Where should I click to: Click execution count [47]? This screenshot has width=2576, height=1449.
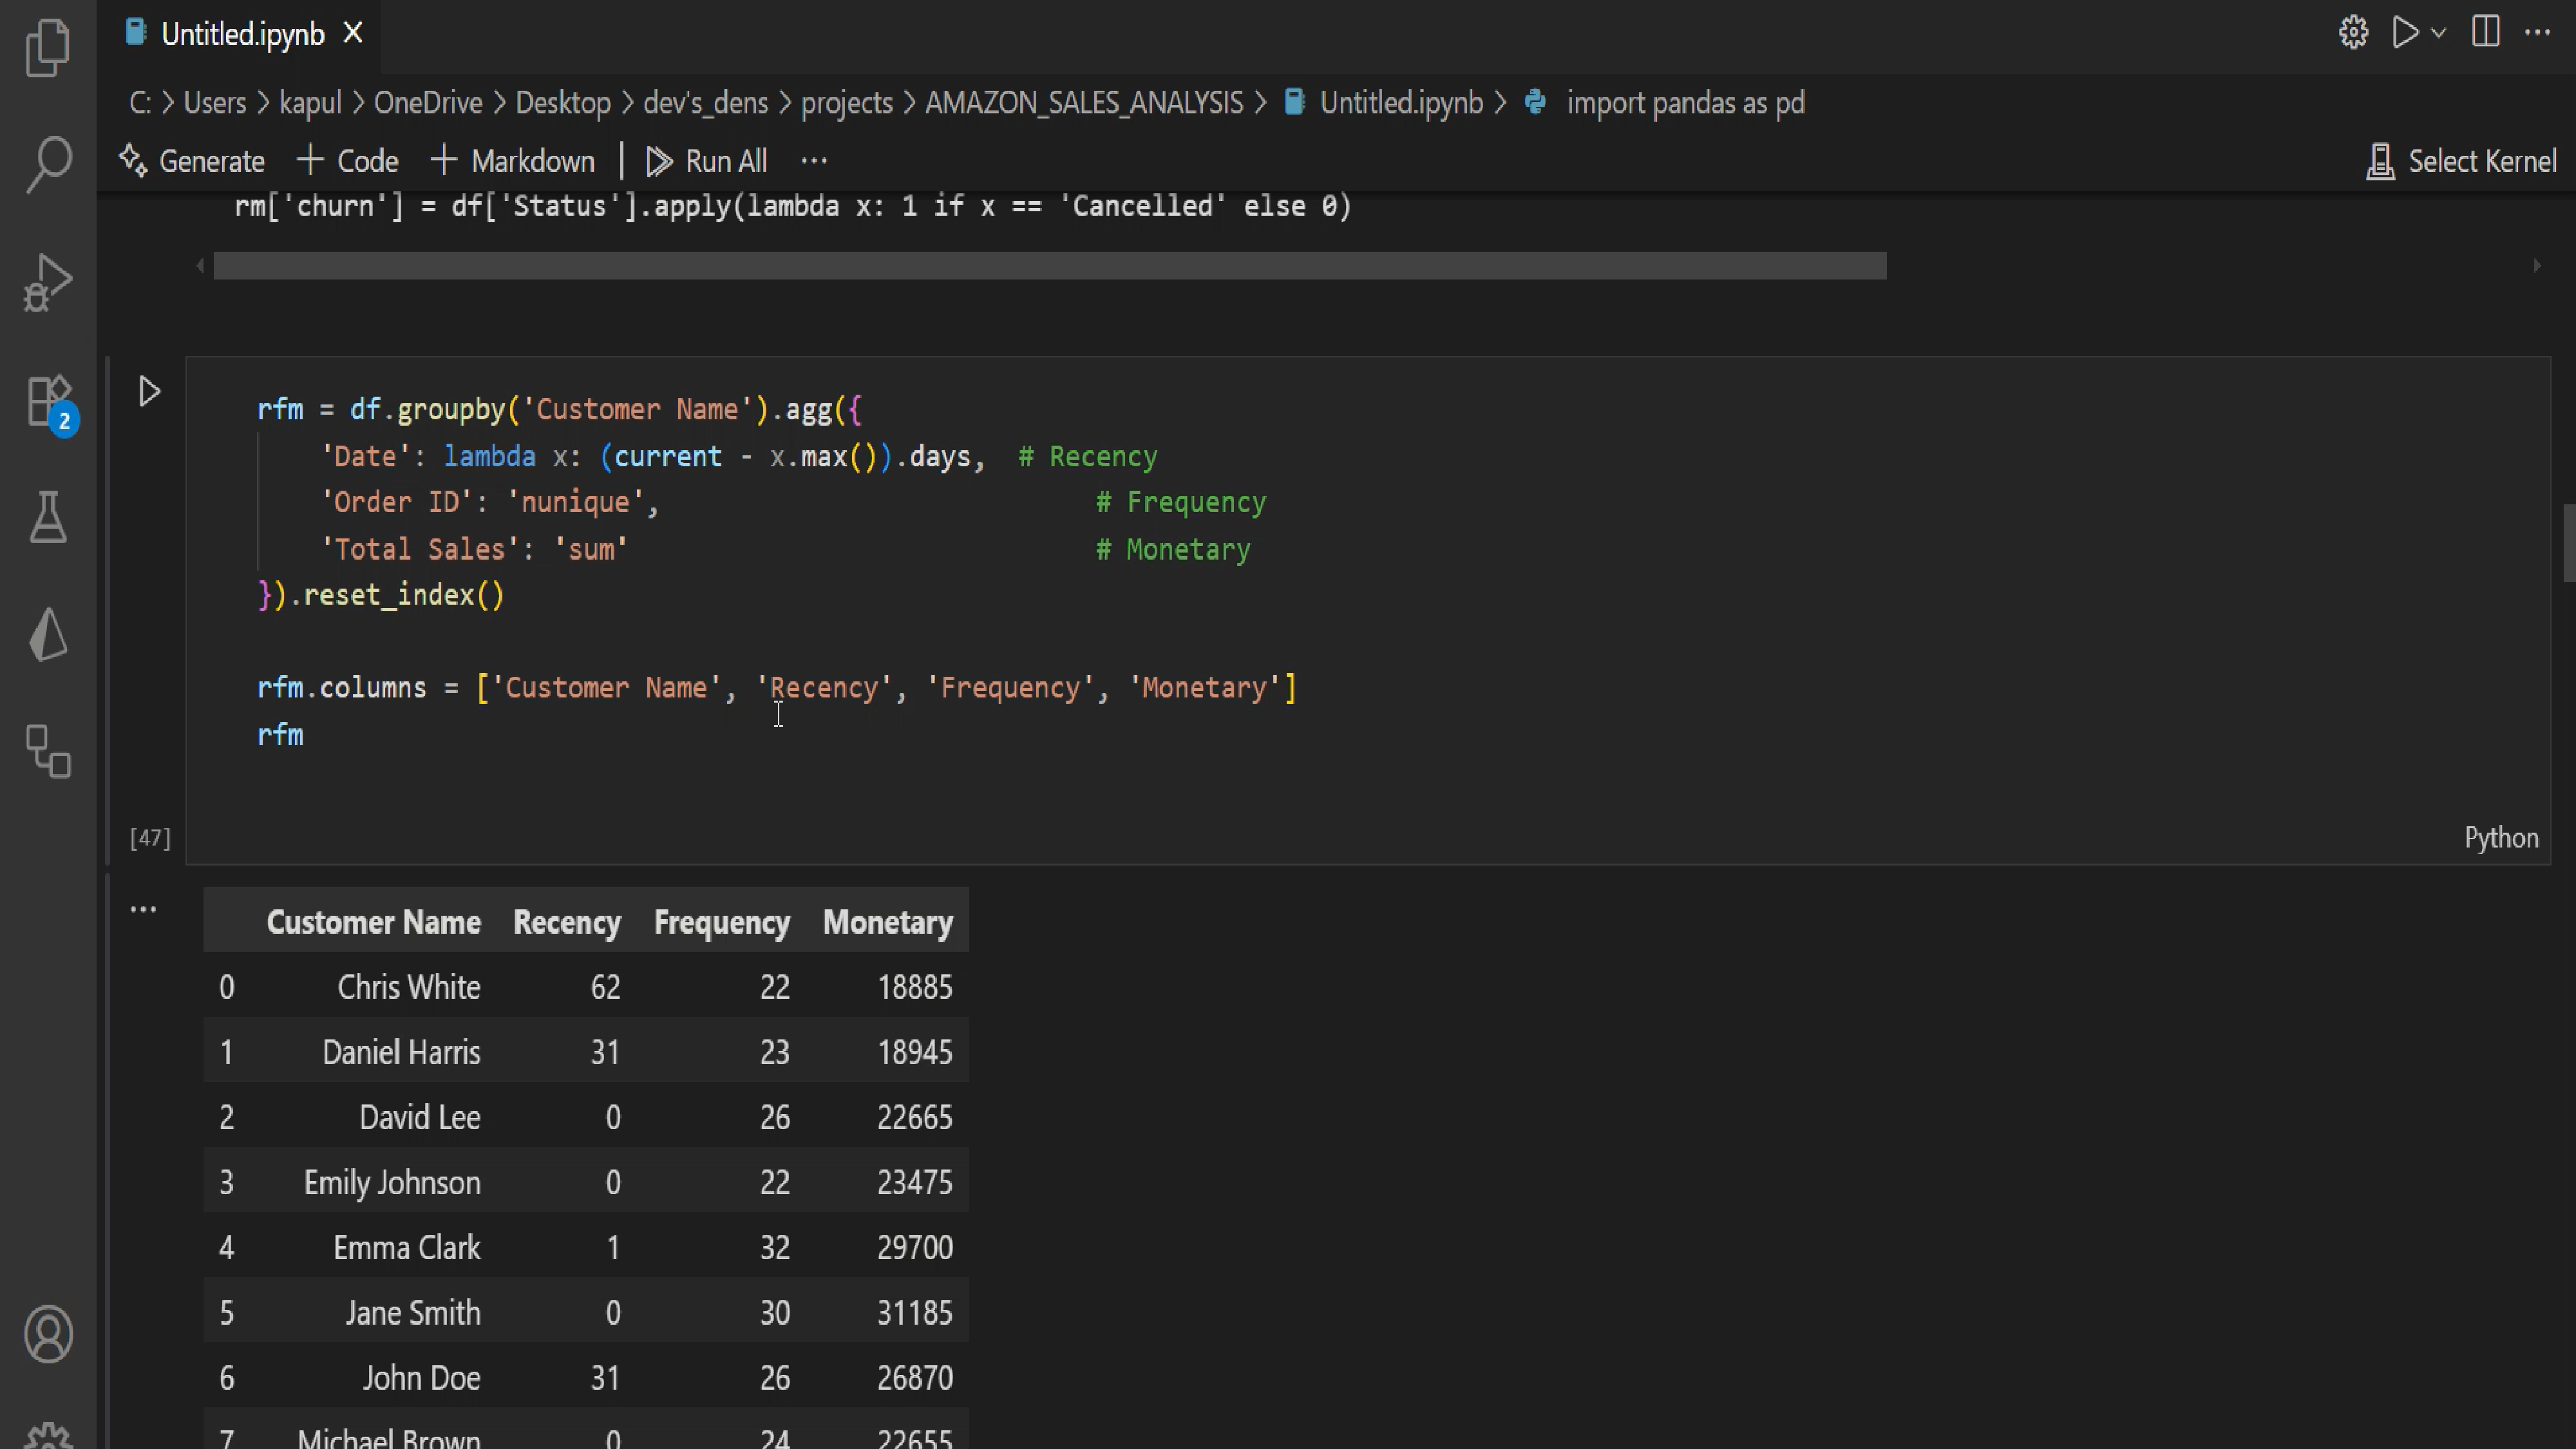tap(150, 837)
